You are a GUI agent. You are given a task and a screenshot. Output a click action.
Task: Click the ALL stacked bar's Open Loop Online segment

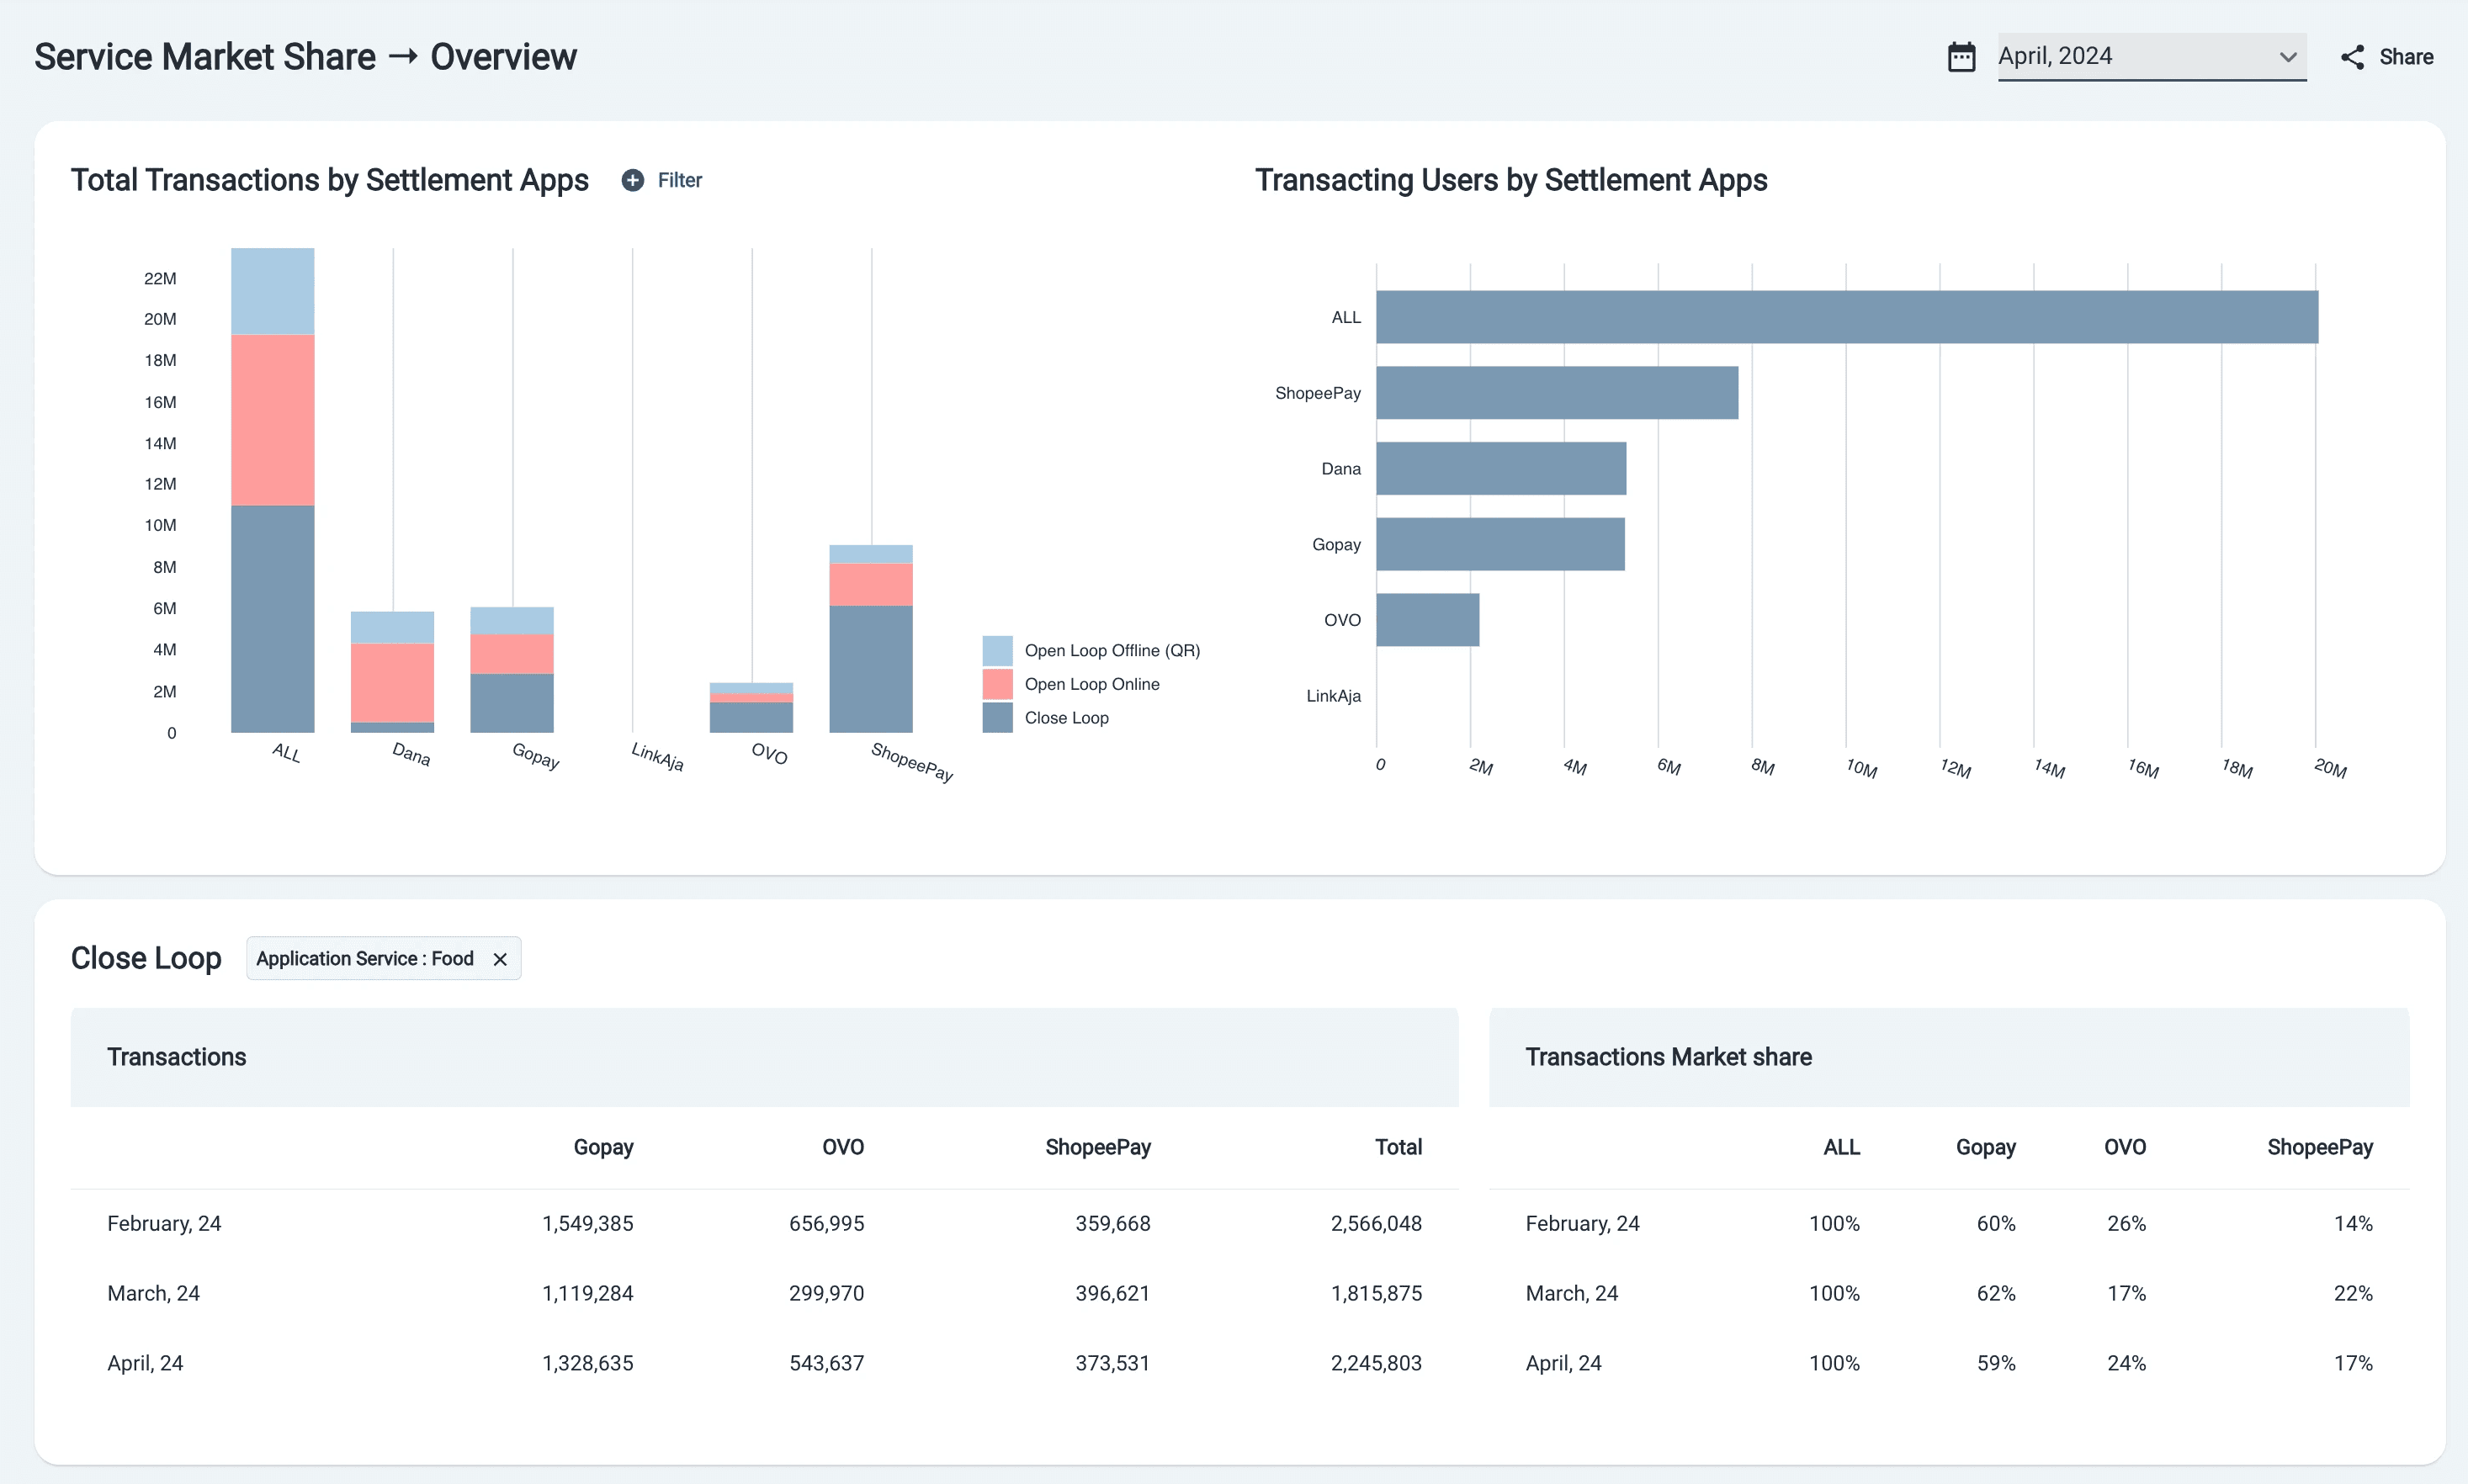(272, 420)
